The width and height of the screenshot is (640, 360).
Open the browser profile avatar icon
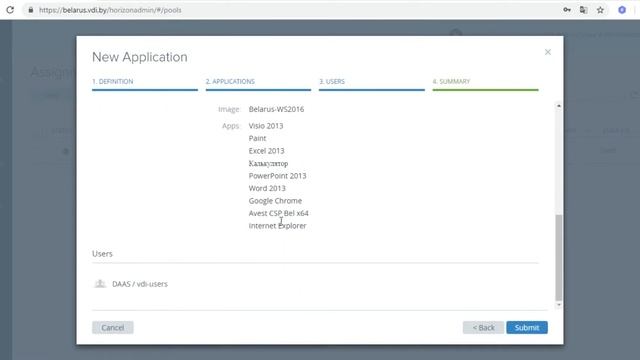click(x=622, y=10)
